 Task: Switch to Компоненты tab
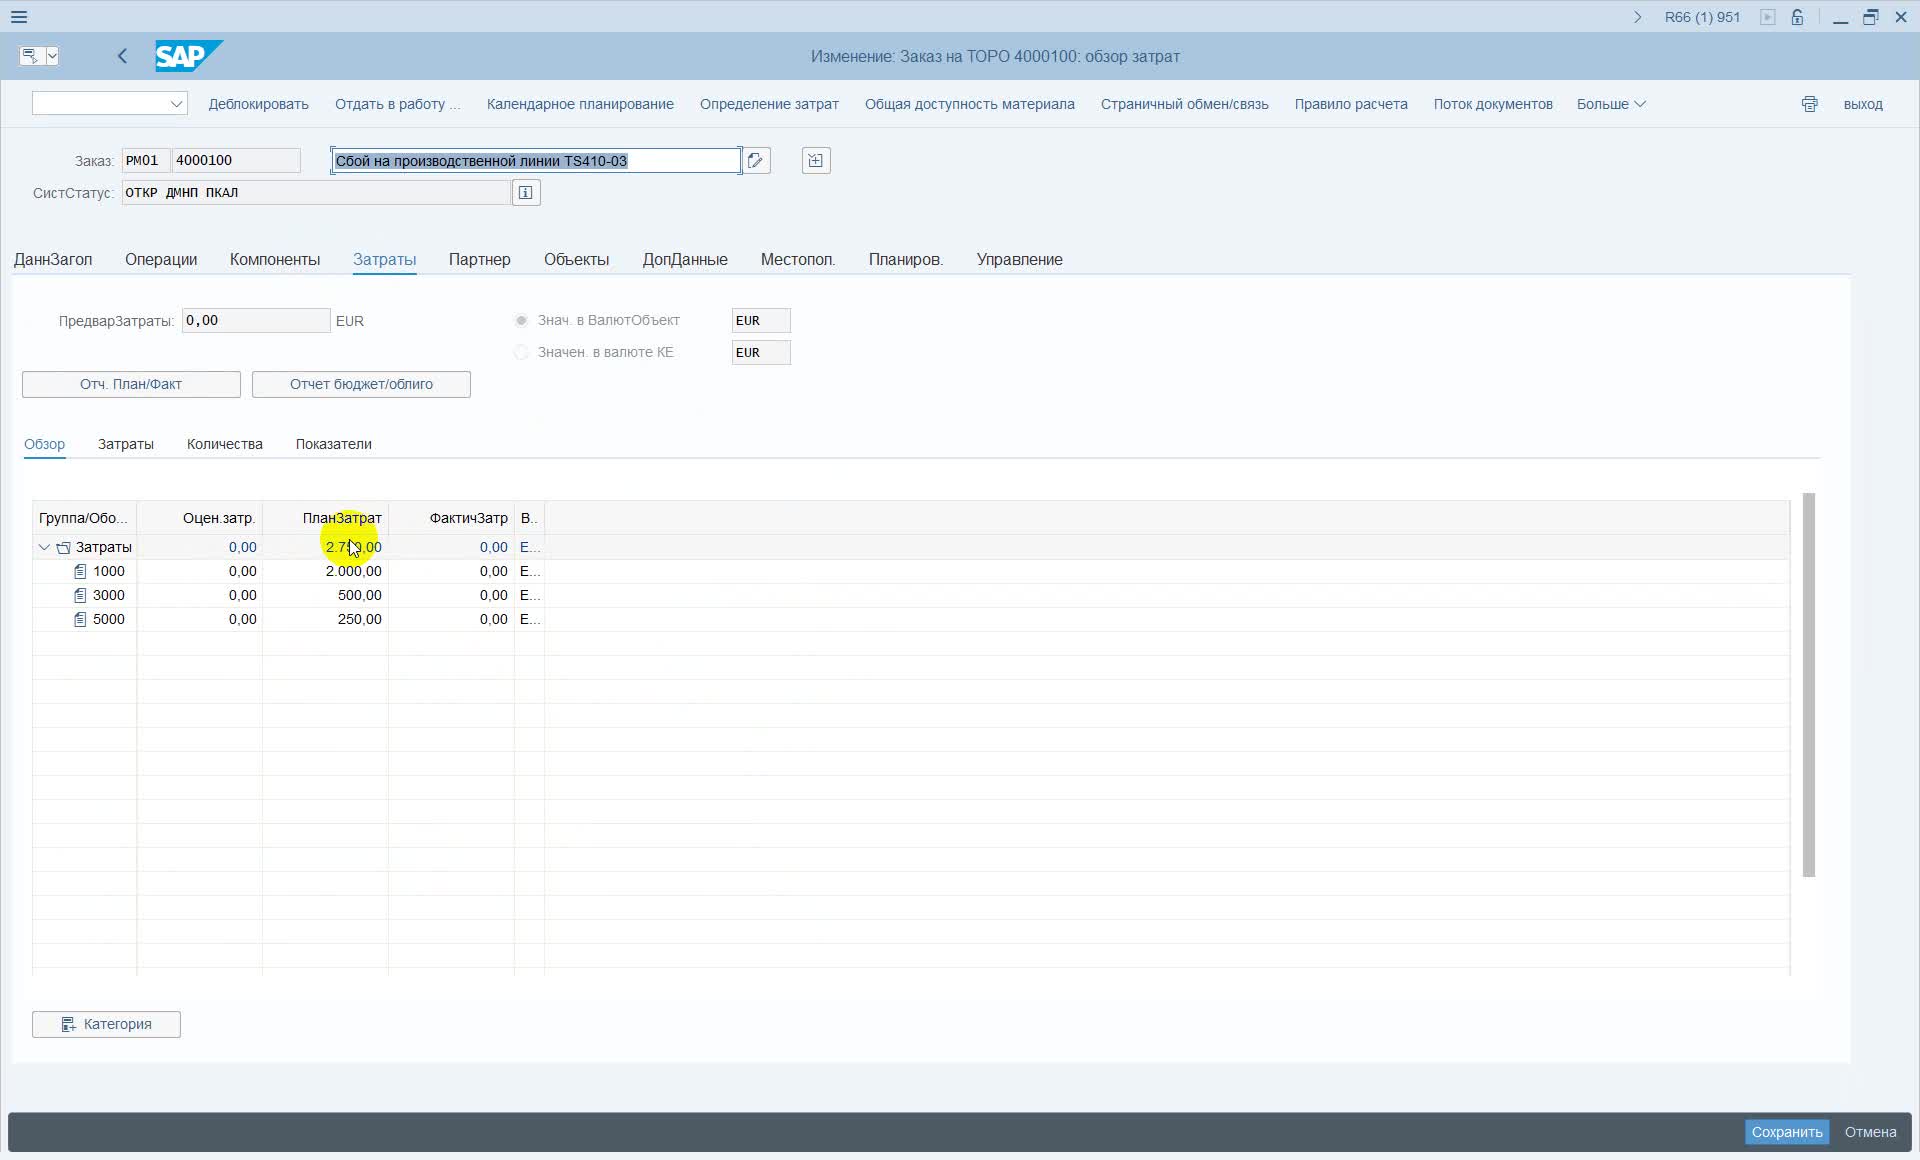click(x=275, y=260)
